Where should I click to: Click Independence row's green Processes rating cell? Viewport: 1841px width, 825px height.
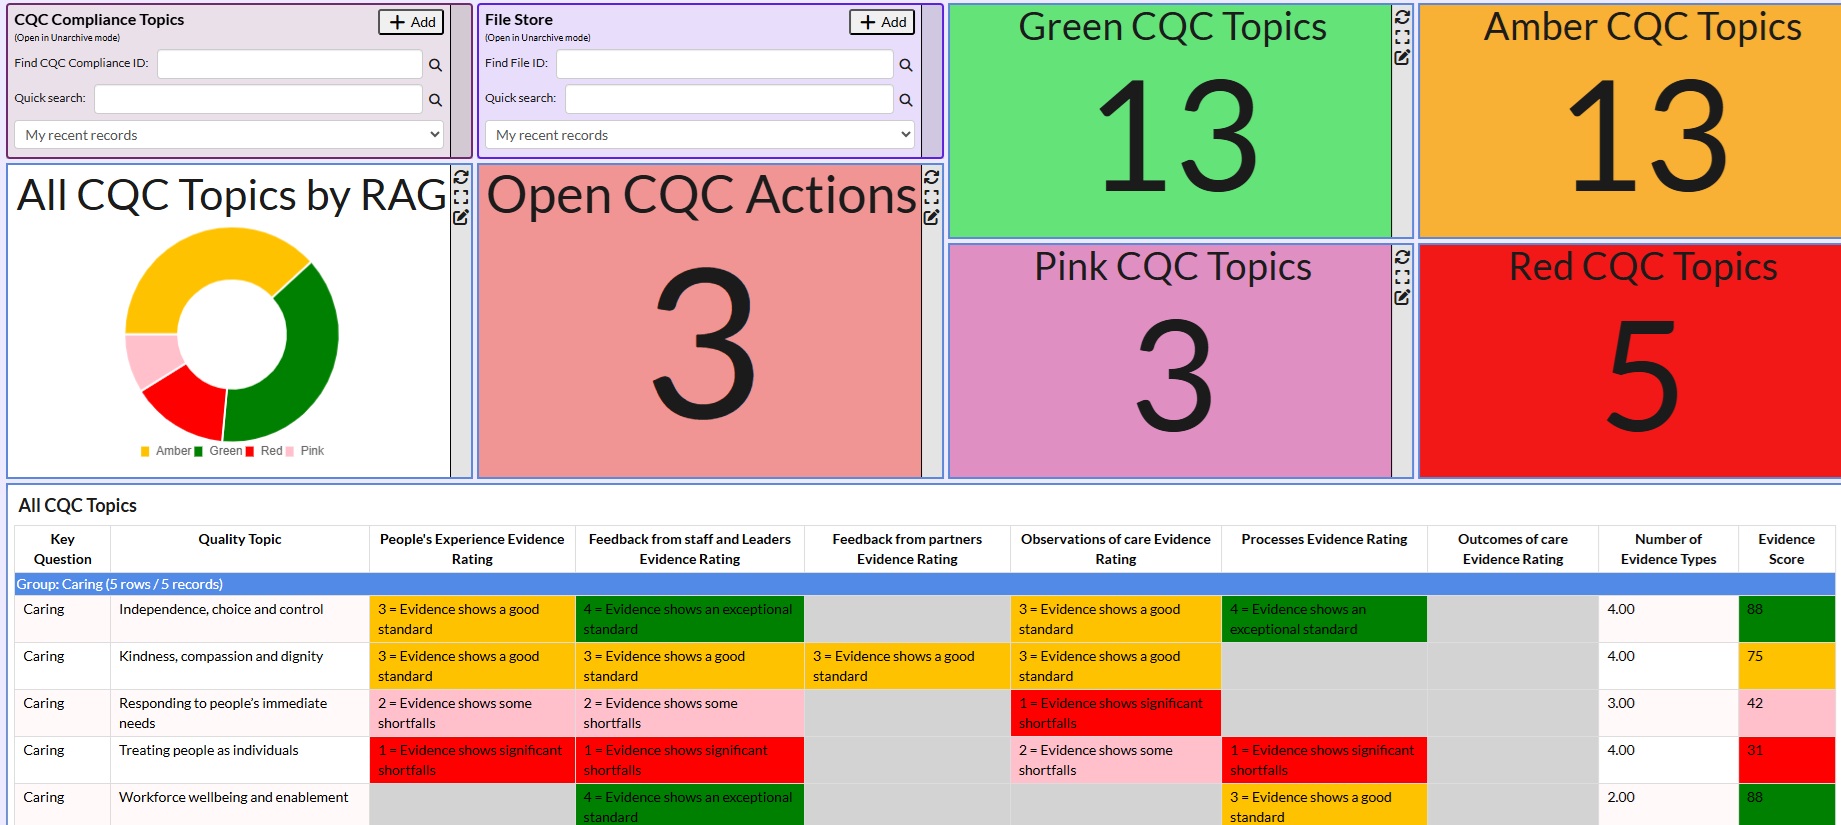point(1324,619)
